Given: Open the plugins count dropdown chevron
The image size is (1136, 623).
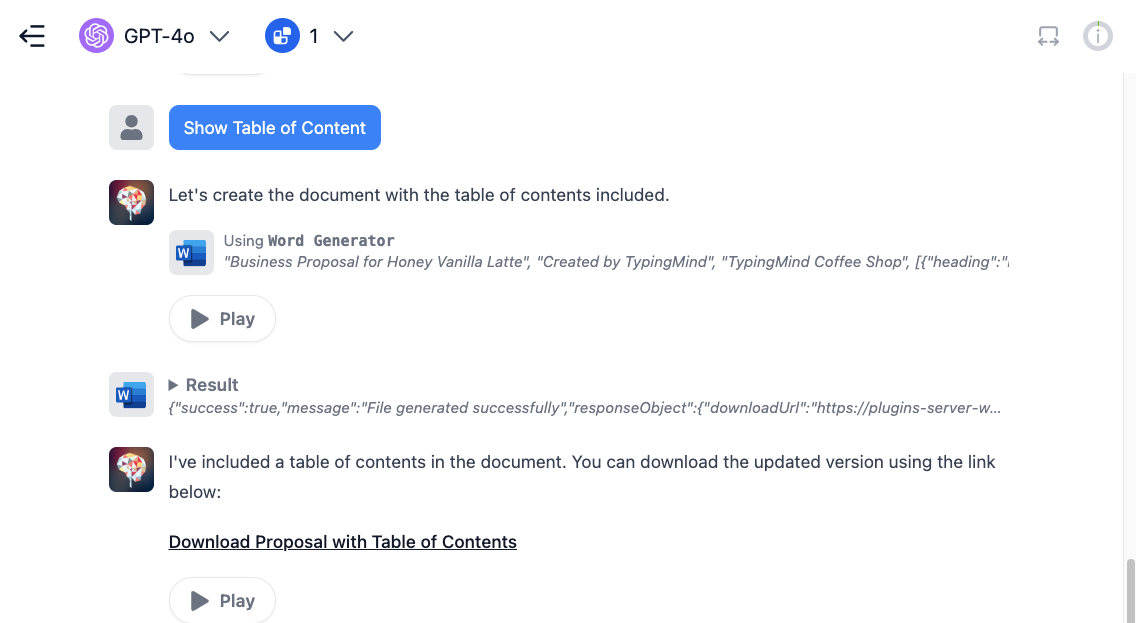Looking at the screenshot, I should pyautogui.click(x=343, y=36).
